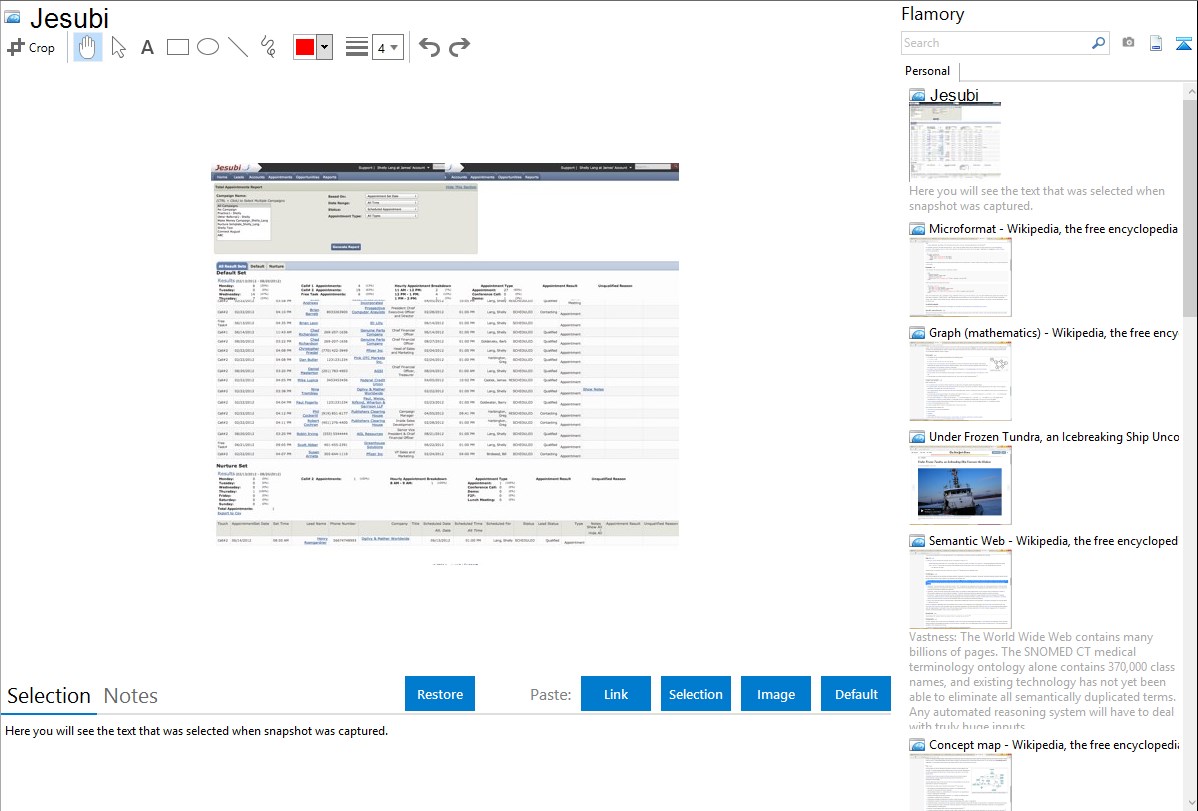1198x811 pixels.
Task: Open the Graph (mathematics) snapshot thumbnail
Action: 960,381
